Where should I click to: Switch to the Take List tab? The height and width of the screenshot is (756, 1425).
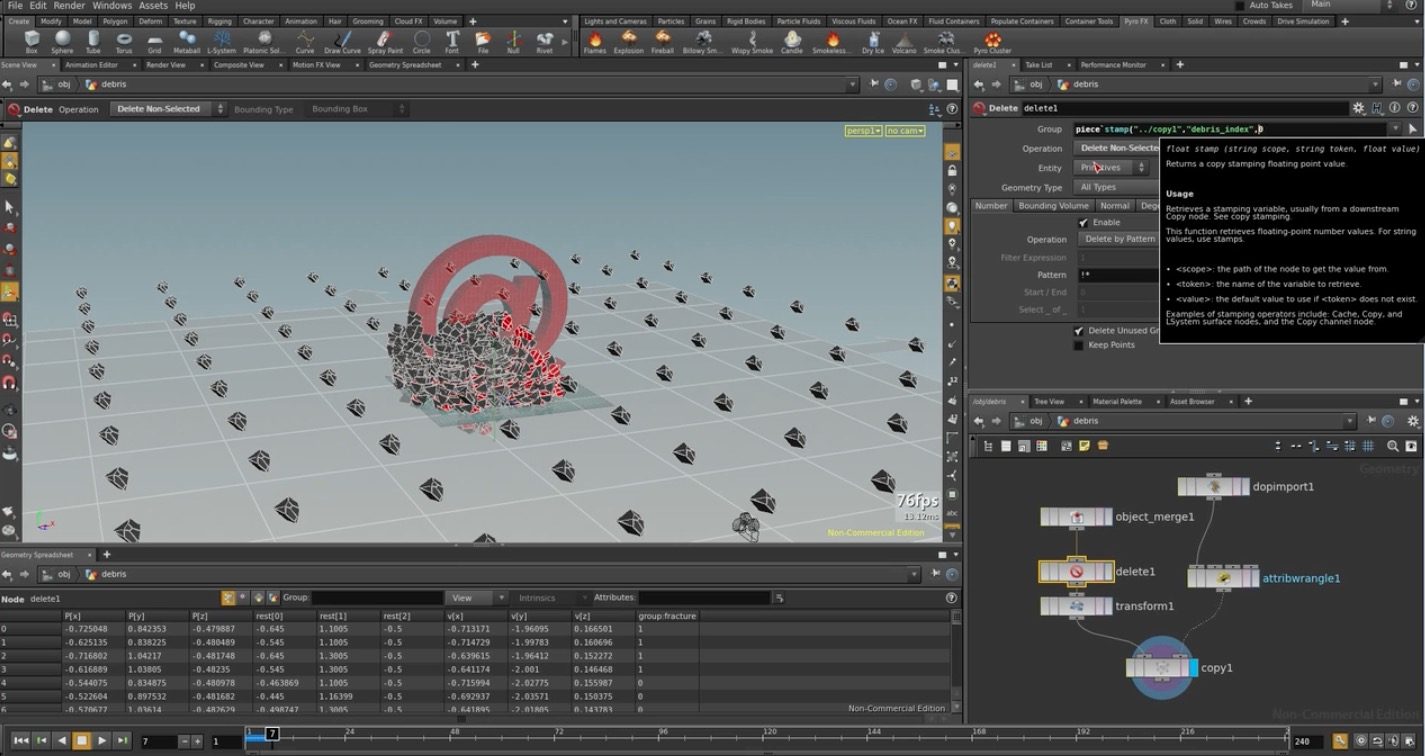1039,65
